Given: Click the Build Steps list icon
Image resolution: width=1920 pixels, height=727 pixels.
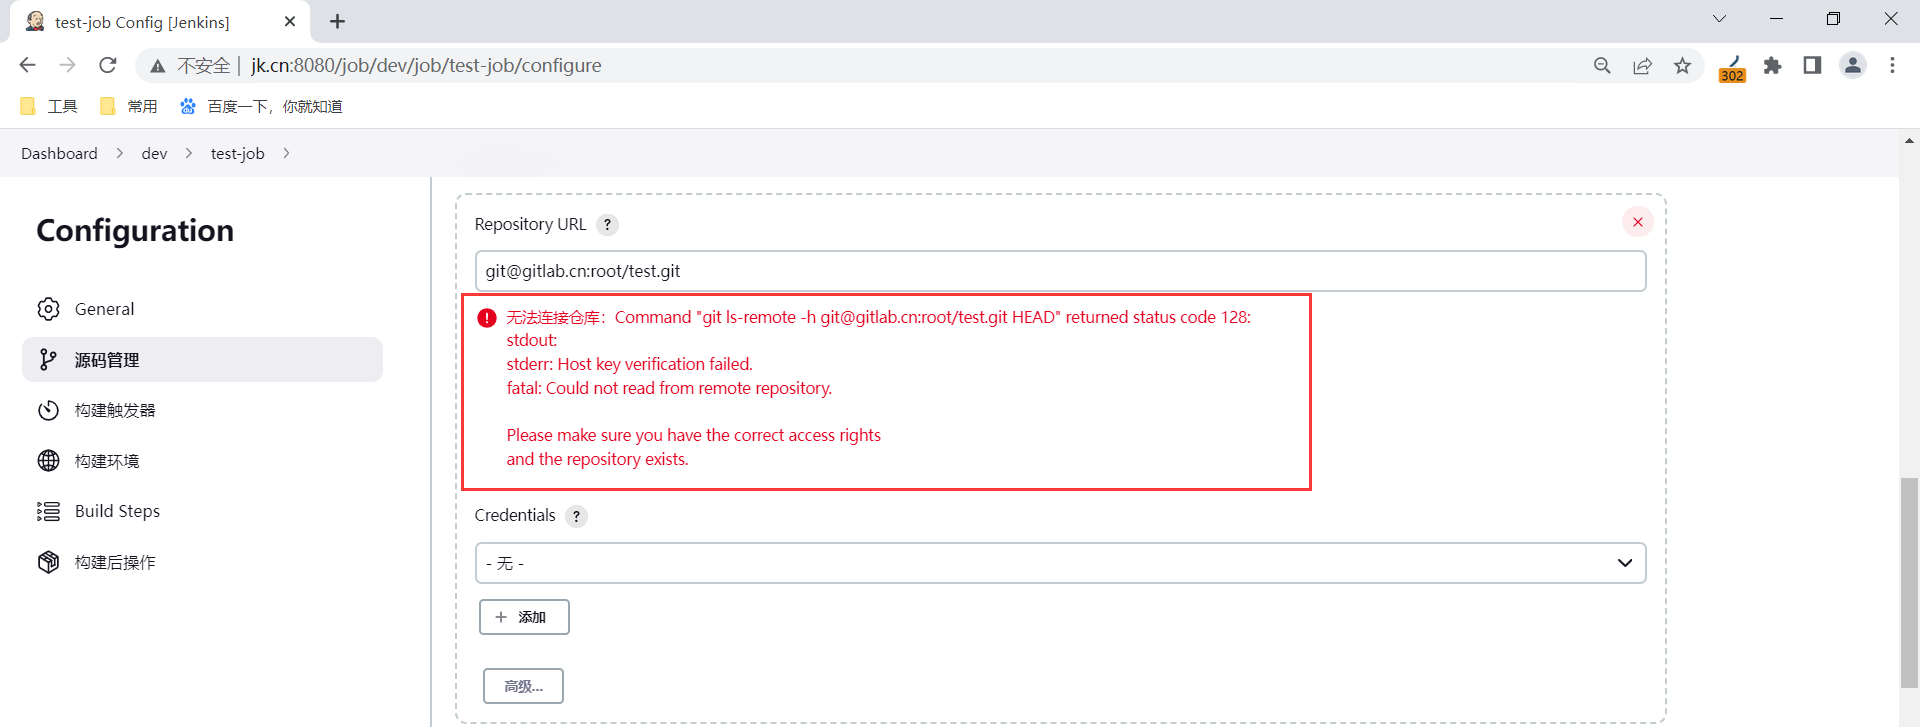Looking at the screenshot, I should [48, 511].
